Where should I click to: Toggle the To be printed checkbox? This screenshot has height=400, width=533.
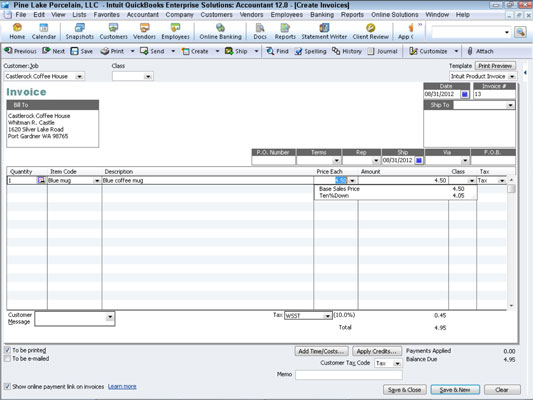7,350
